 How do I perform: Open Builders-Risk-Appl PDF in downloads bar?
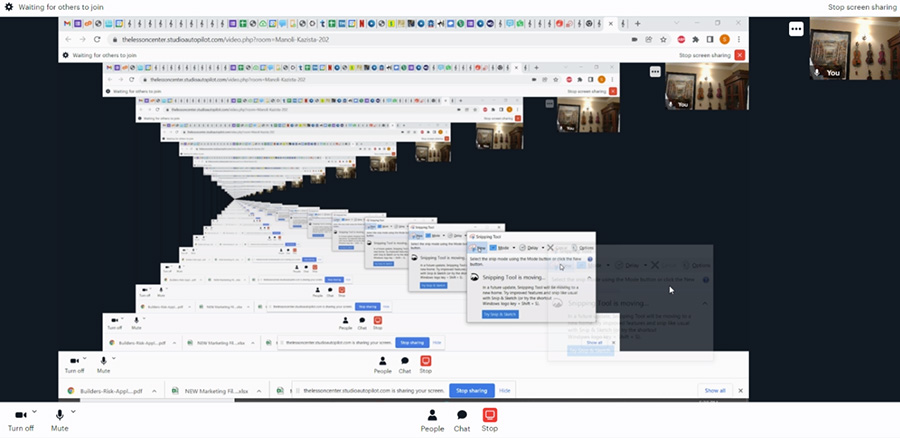coord(110,390)
